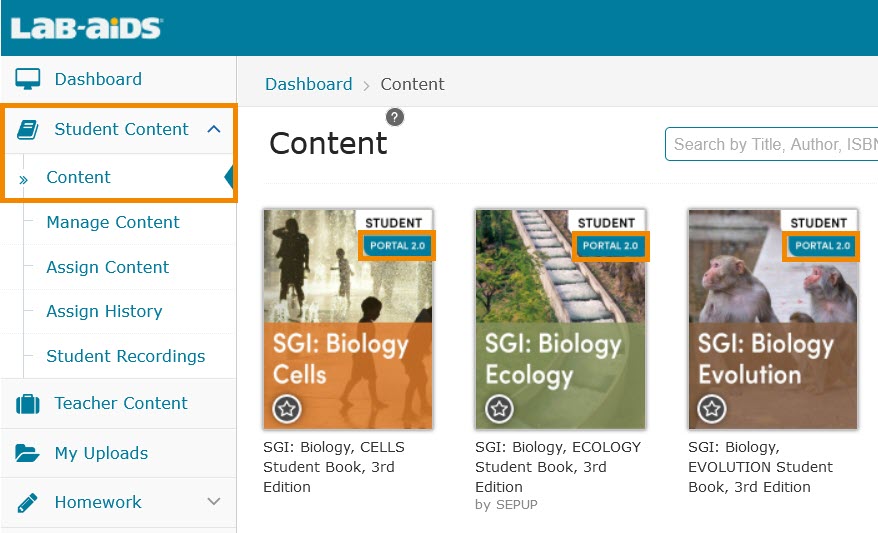Click the Dashboard breadcrumb link
The height and width of the screenshot is (533, 878).
click(x=308, y=84)
